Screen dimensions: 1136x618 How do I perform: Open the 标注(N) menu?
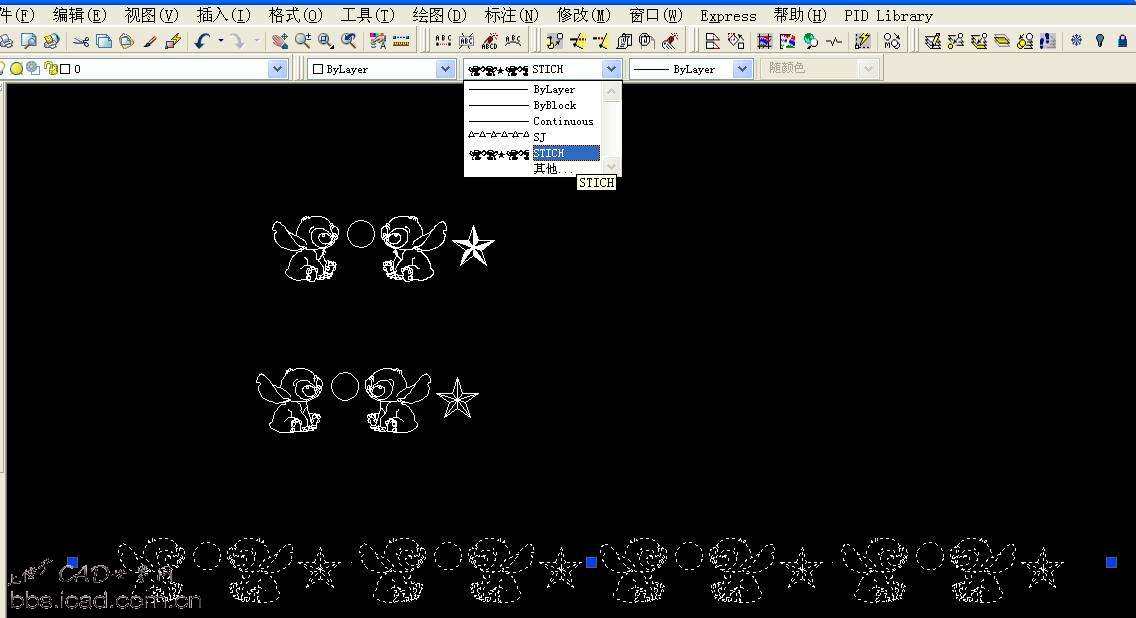point(511,15)
